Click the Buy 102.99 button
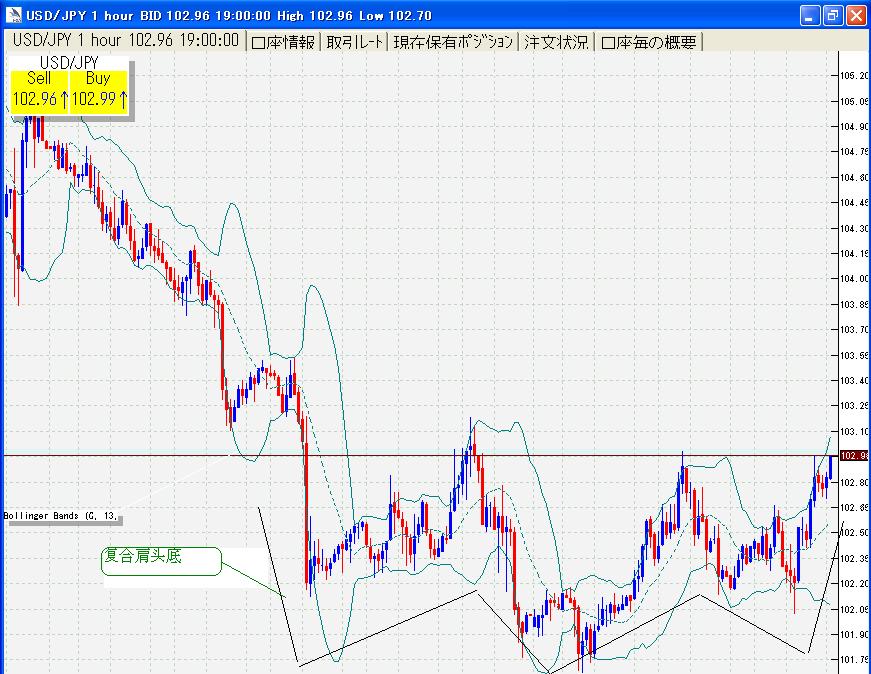 point(99,90)
